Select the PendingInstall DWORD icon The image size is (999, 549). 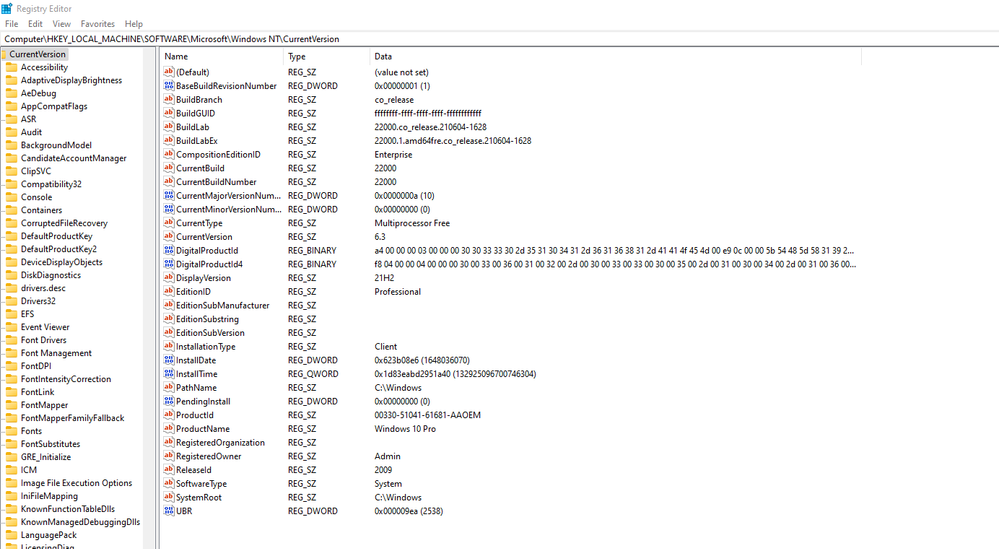click(169, 401)
